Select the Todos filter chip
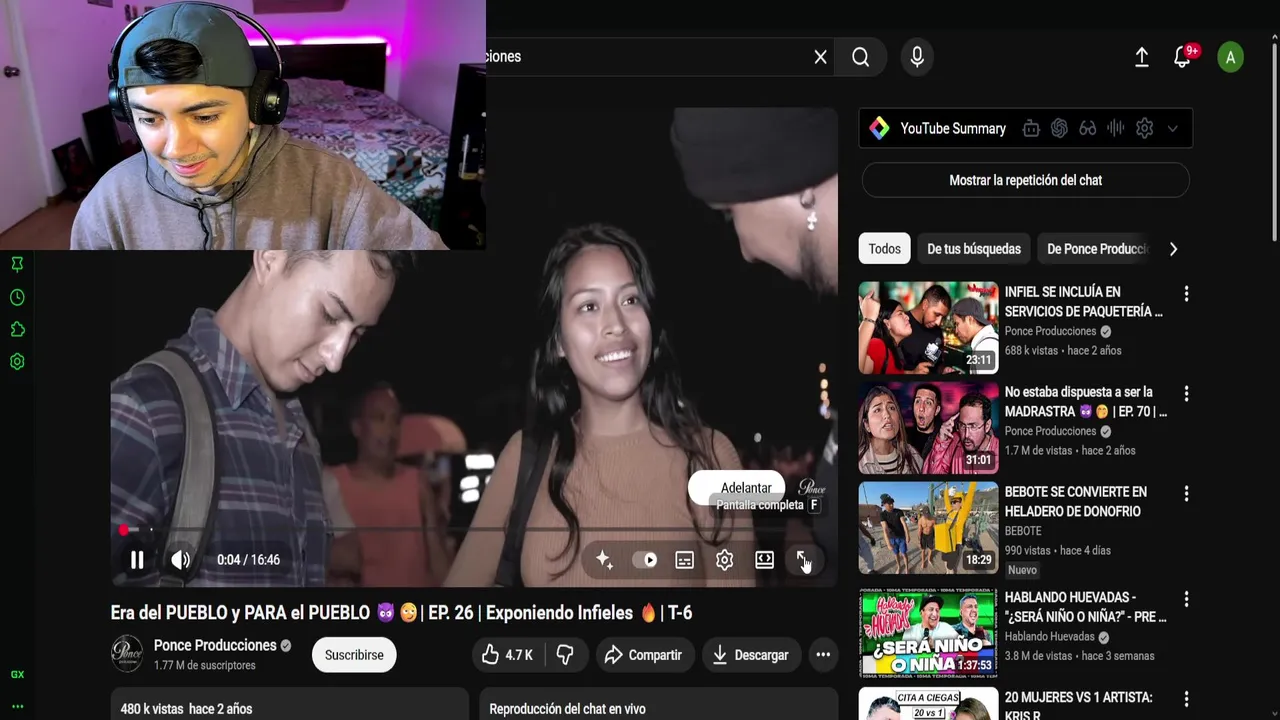 tap(884, 249)
